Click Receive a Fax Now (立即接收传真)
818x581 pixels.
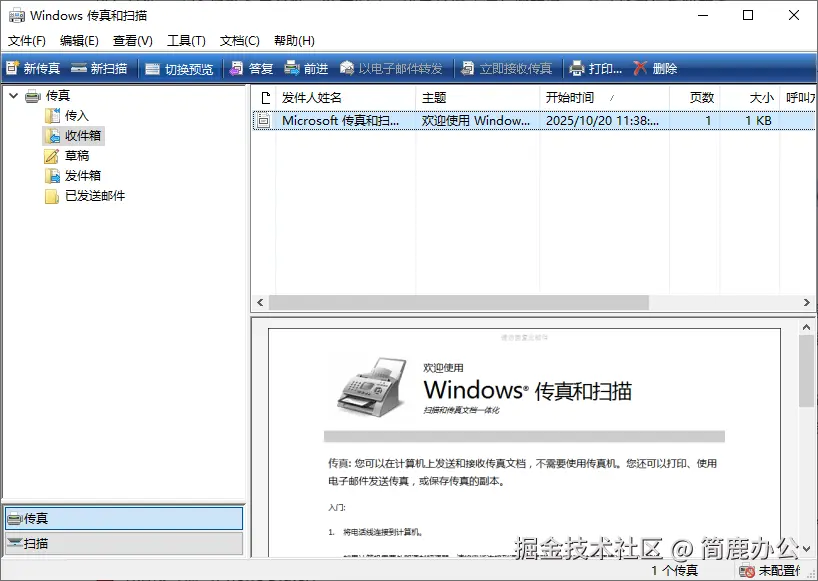point(507,68)
